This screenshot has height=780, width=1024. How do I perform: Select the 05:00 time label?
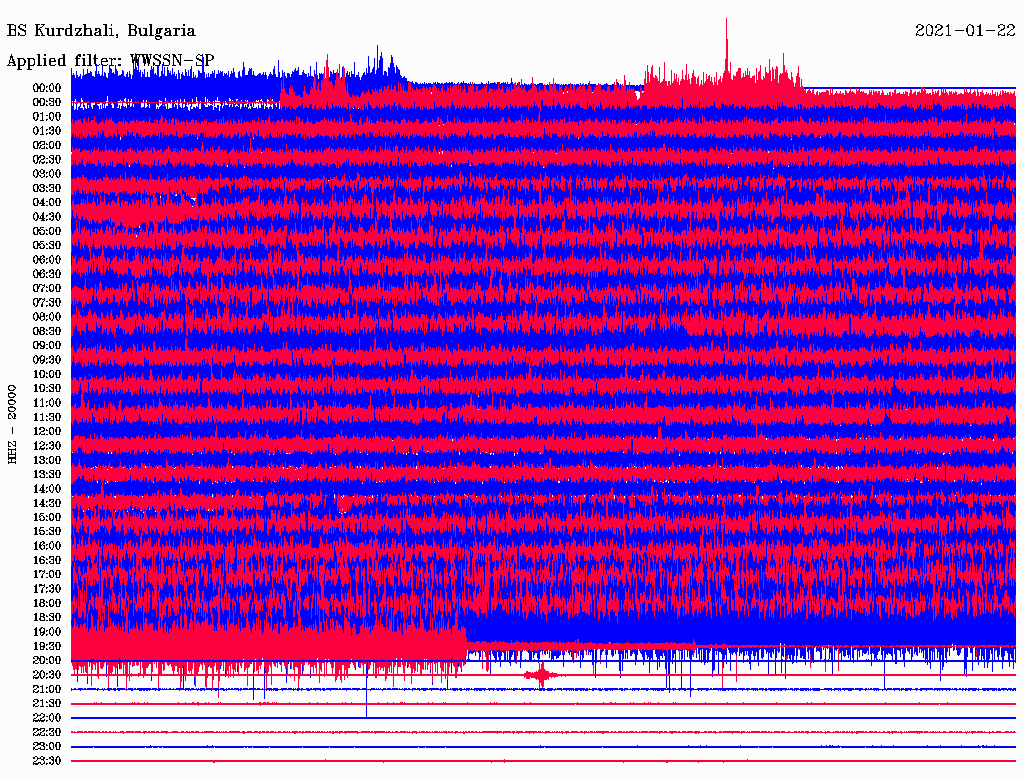click(x=47, y=231)
